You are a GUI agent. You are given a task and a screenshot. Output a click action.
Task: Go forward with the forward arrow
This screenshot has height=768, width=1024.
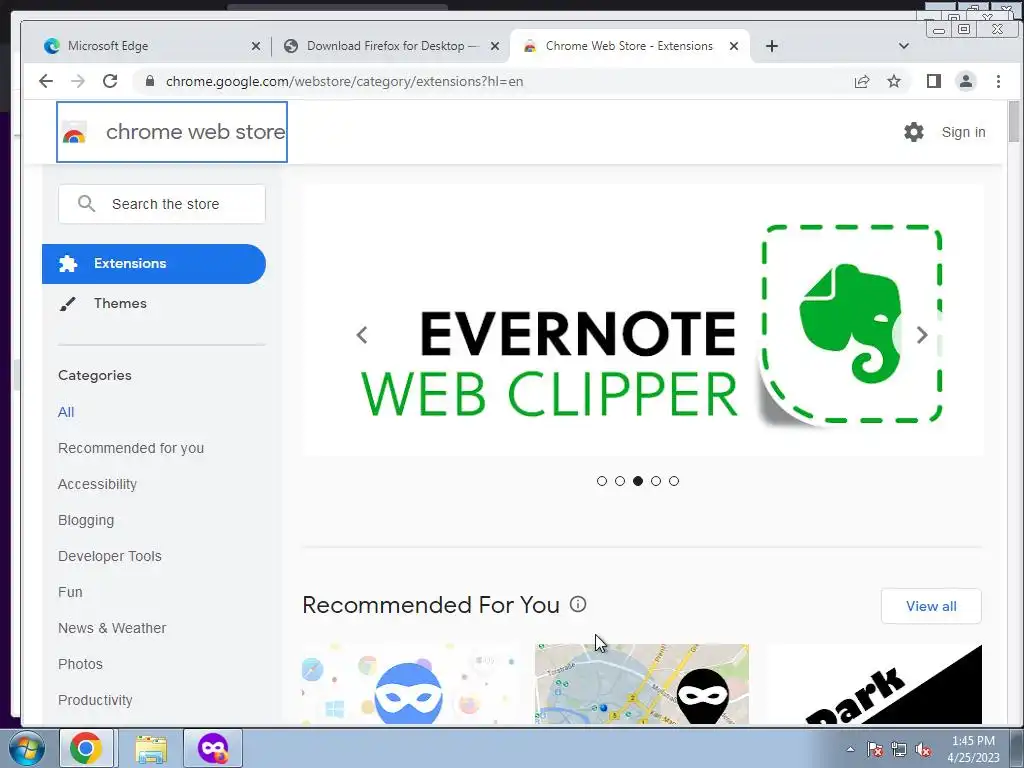(x=78, y=81)
